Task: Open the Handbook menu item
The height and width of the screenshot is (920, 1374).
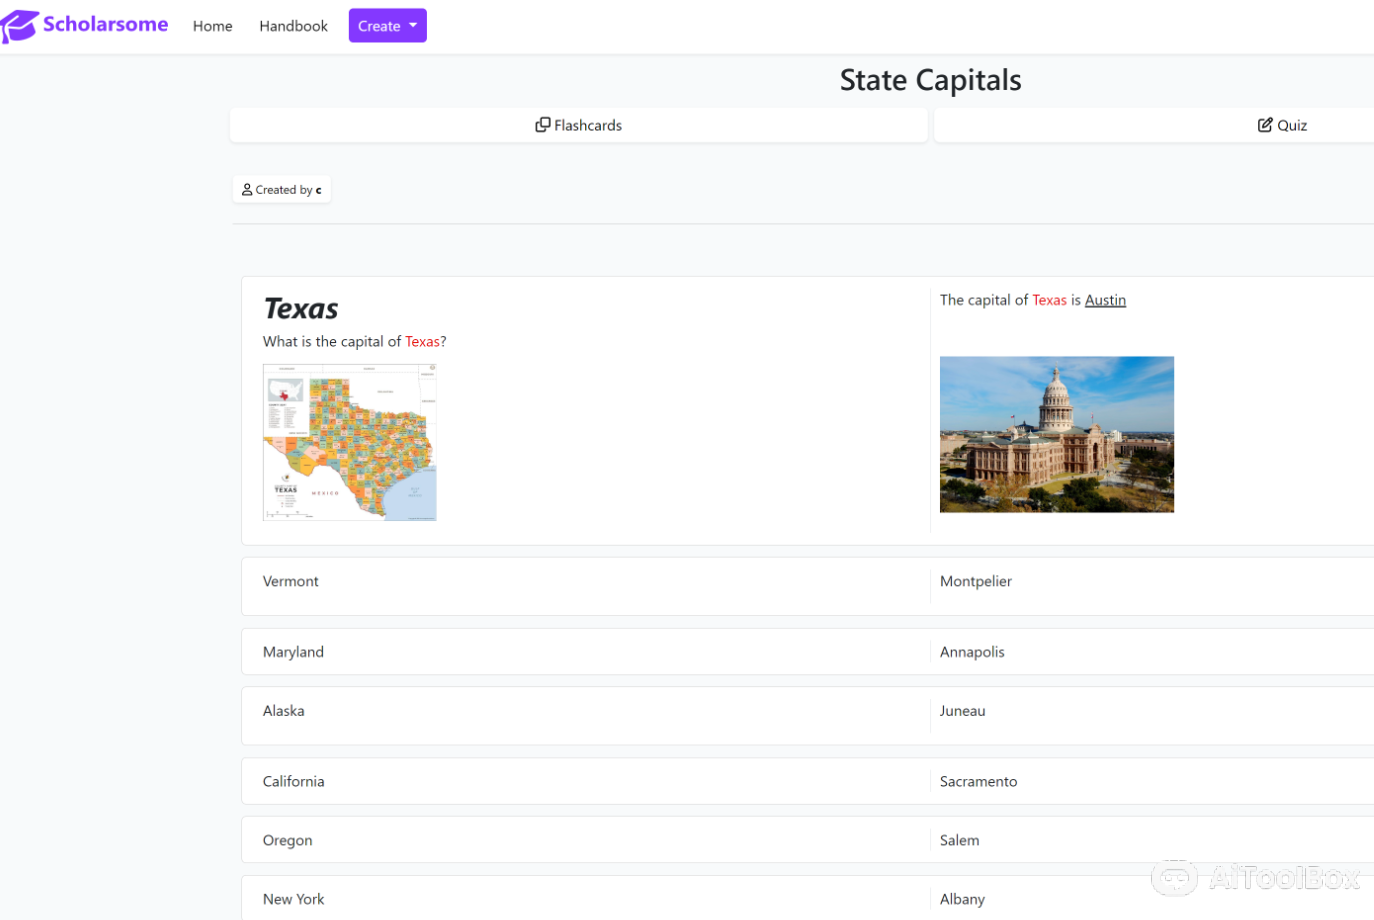Action: point(293,26)
